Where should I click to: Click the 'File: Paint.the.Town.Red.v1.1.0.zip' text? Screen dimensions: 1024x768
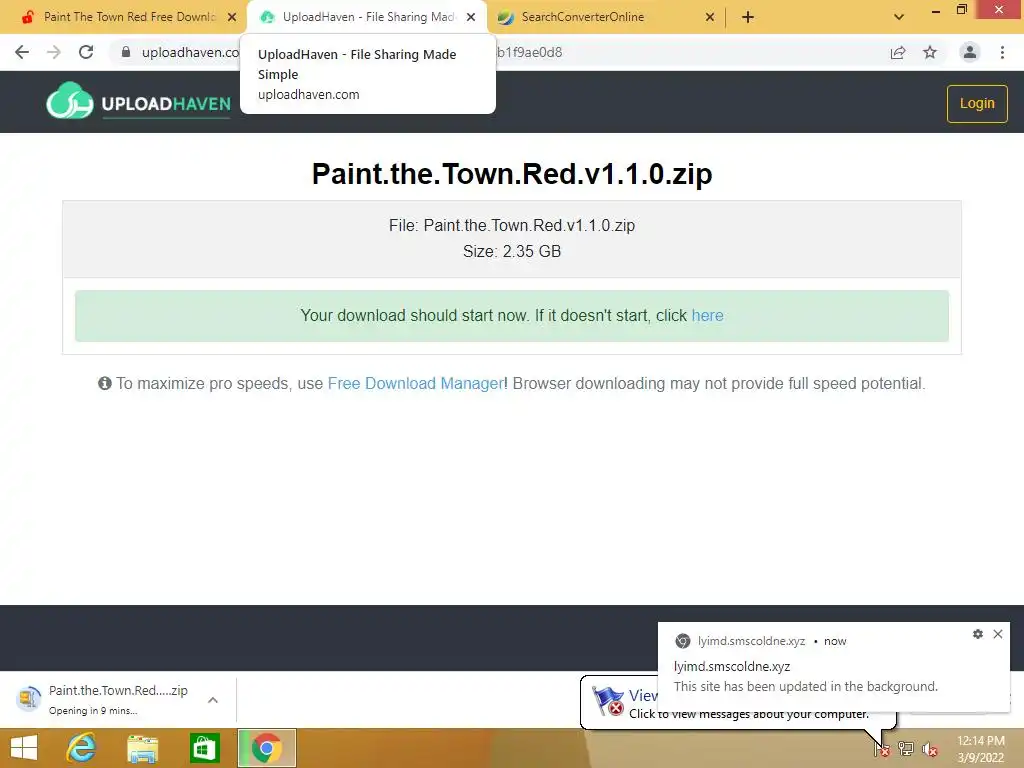coord(512,225)
